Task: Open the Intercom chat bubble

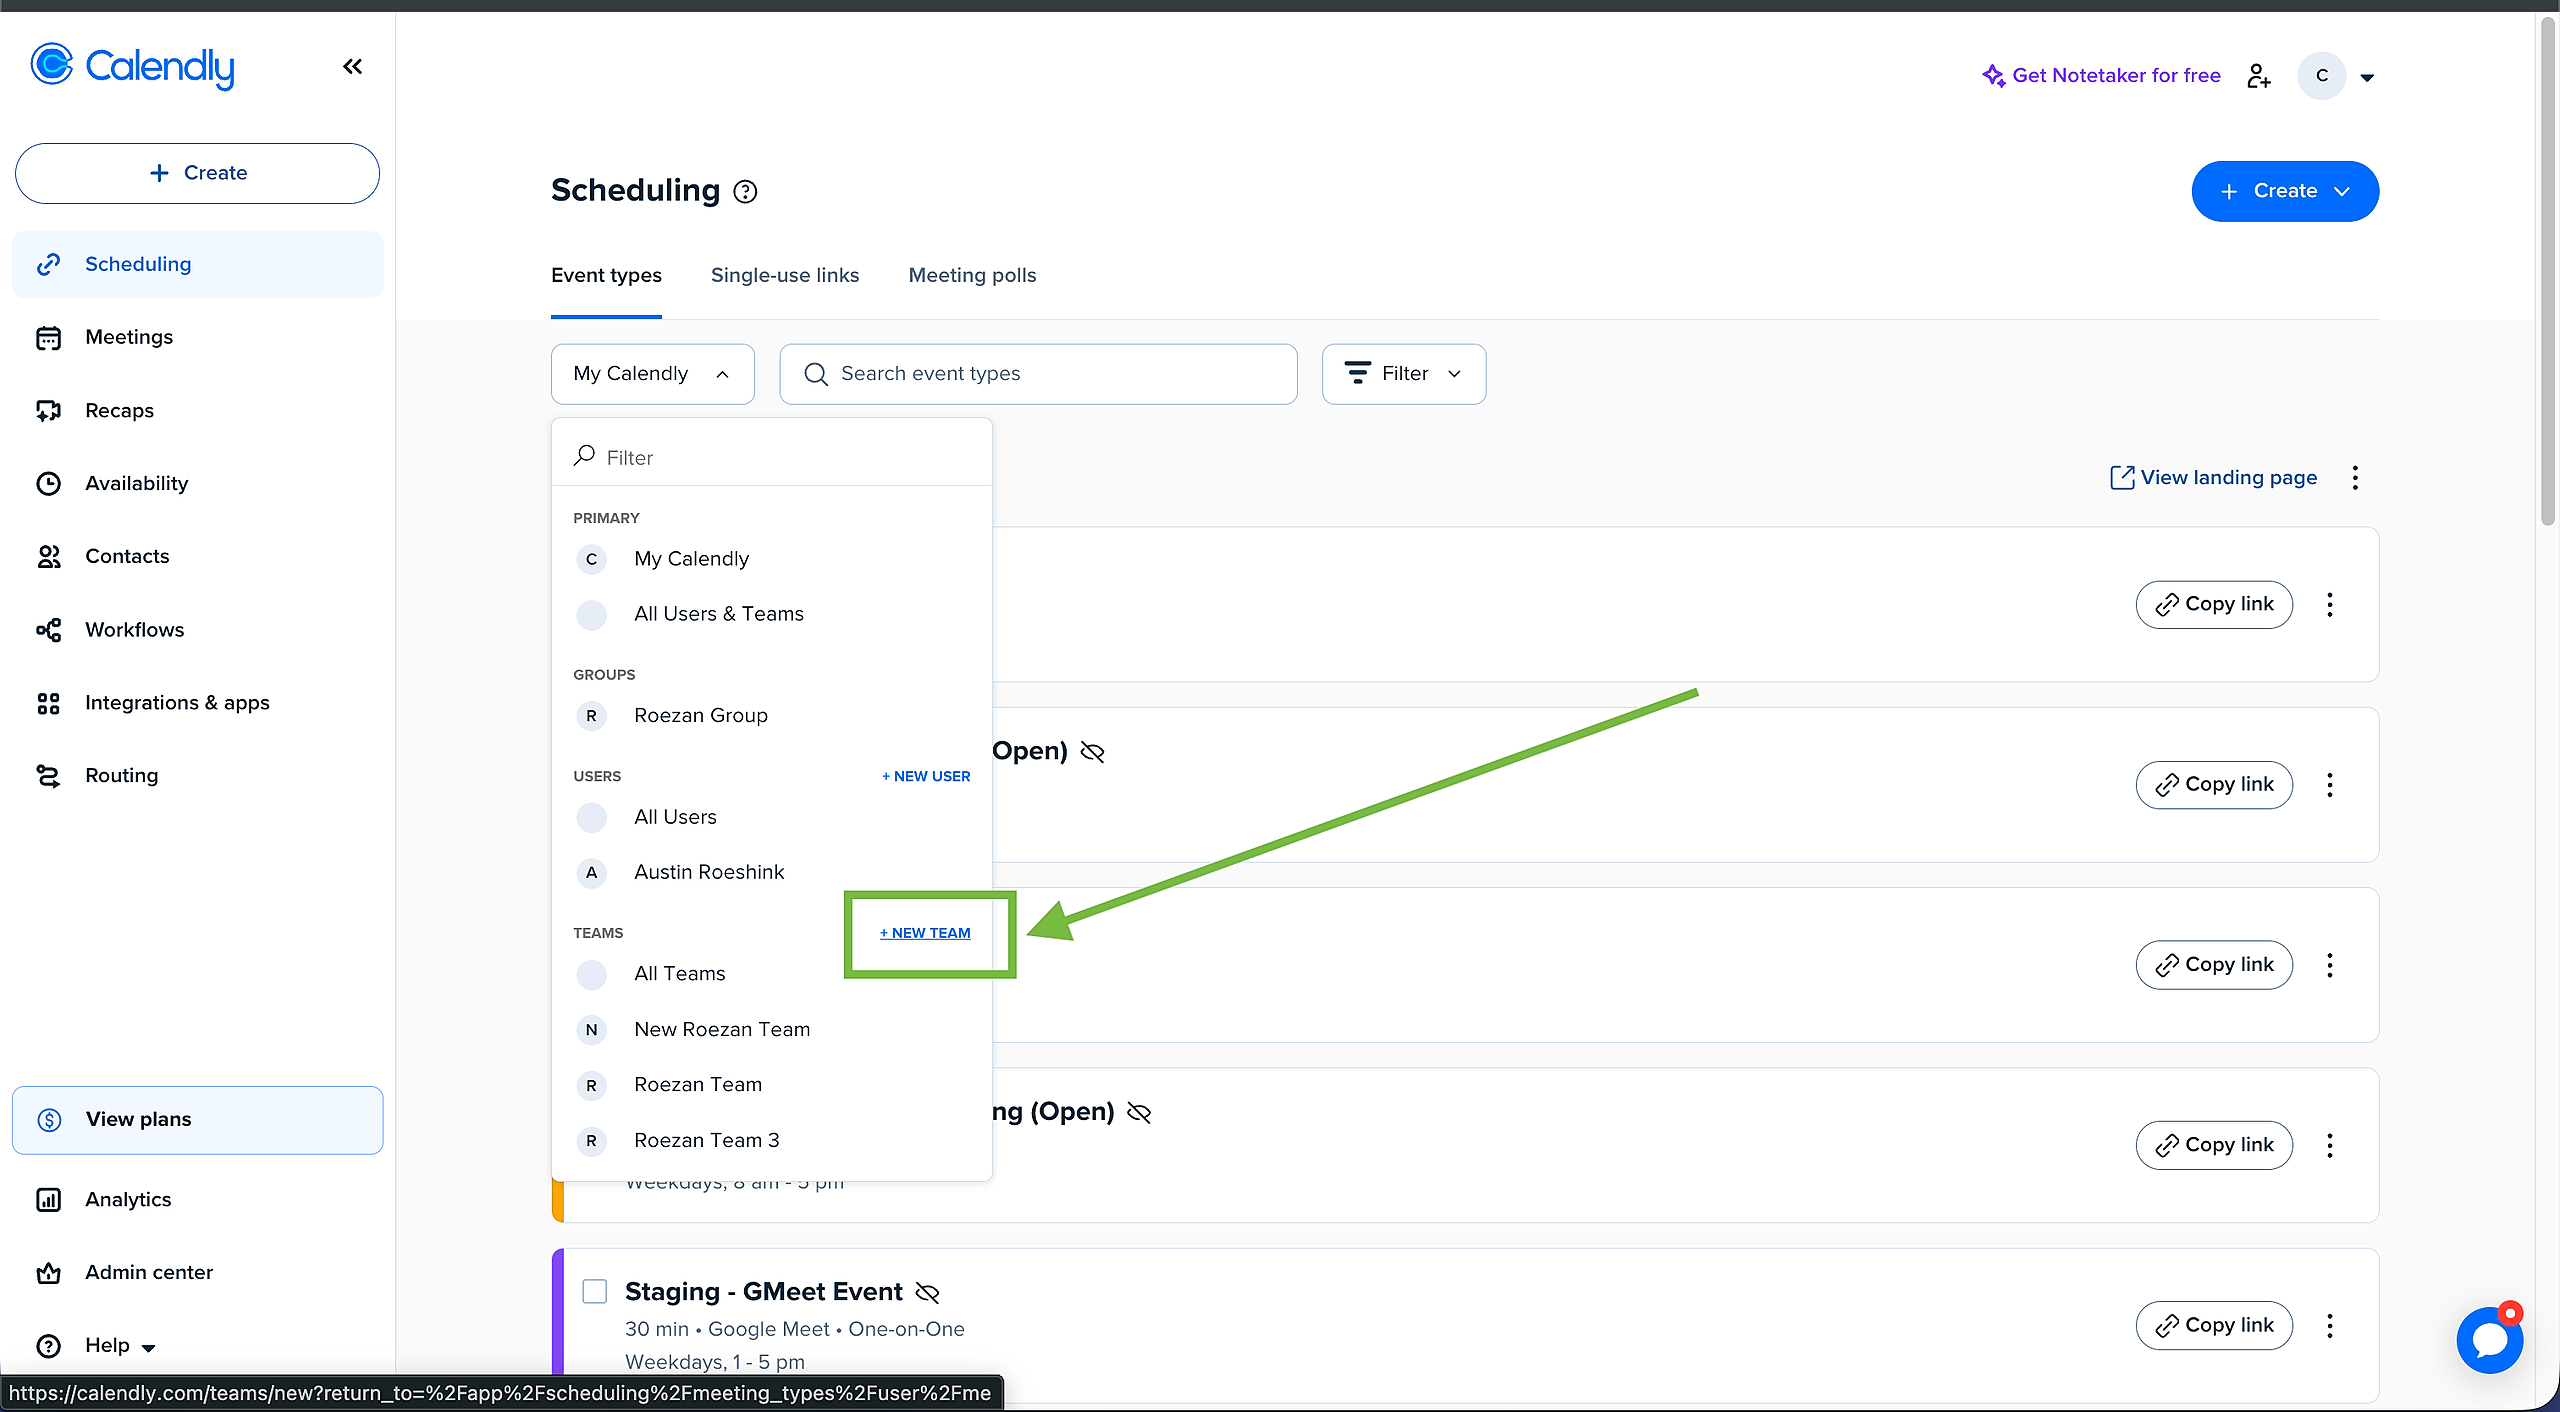Action: pos(2489,1341)
